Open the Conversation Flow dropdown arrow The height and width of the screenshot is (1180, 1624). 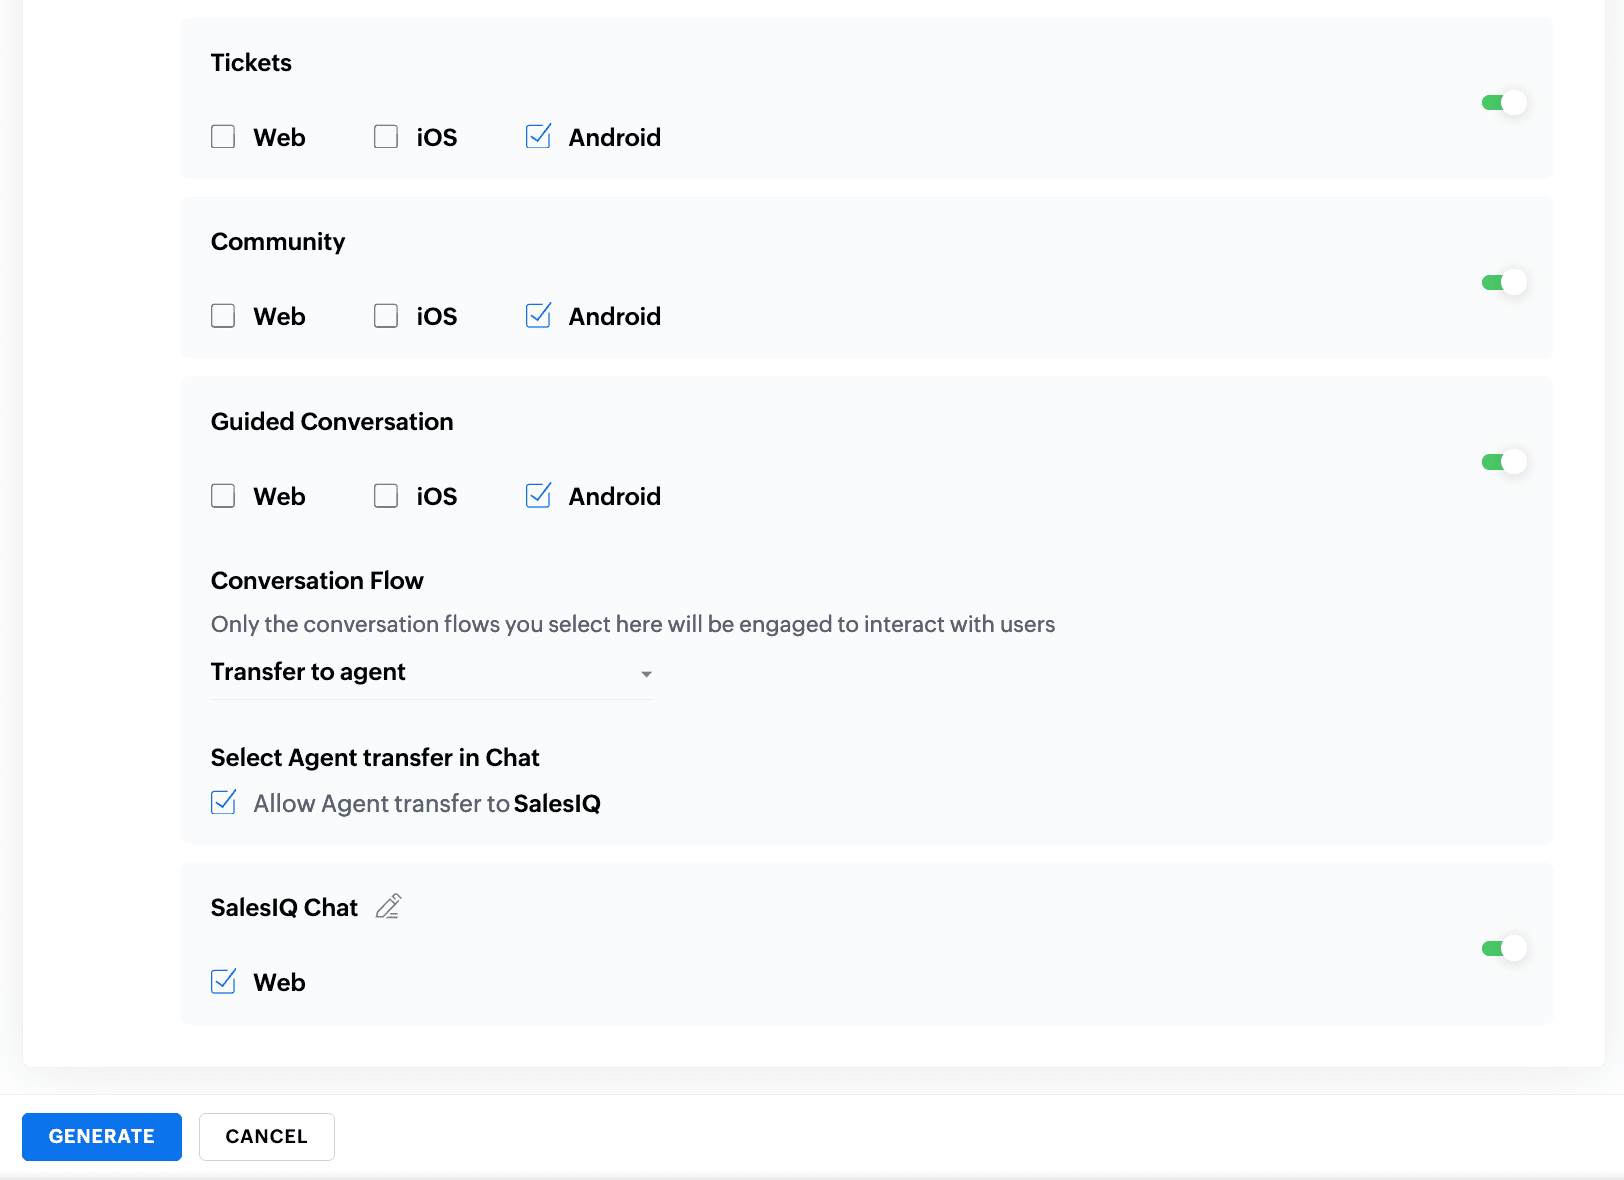pyautogui.click(x=646, y=674)
